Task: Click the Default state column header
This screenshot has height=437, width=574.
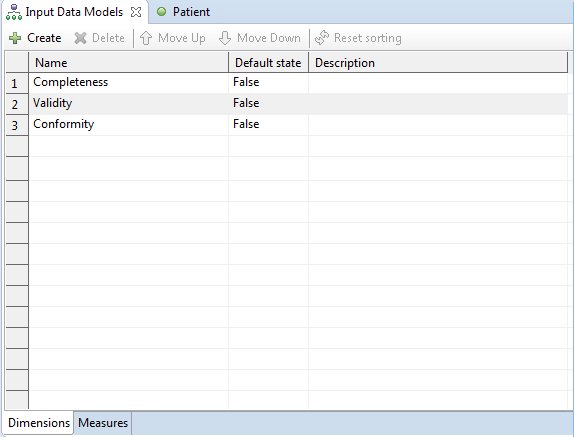Action: click(x=269, y=63)
